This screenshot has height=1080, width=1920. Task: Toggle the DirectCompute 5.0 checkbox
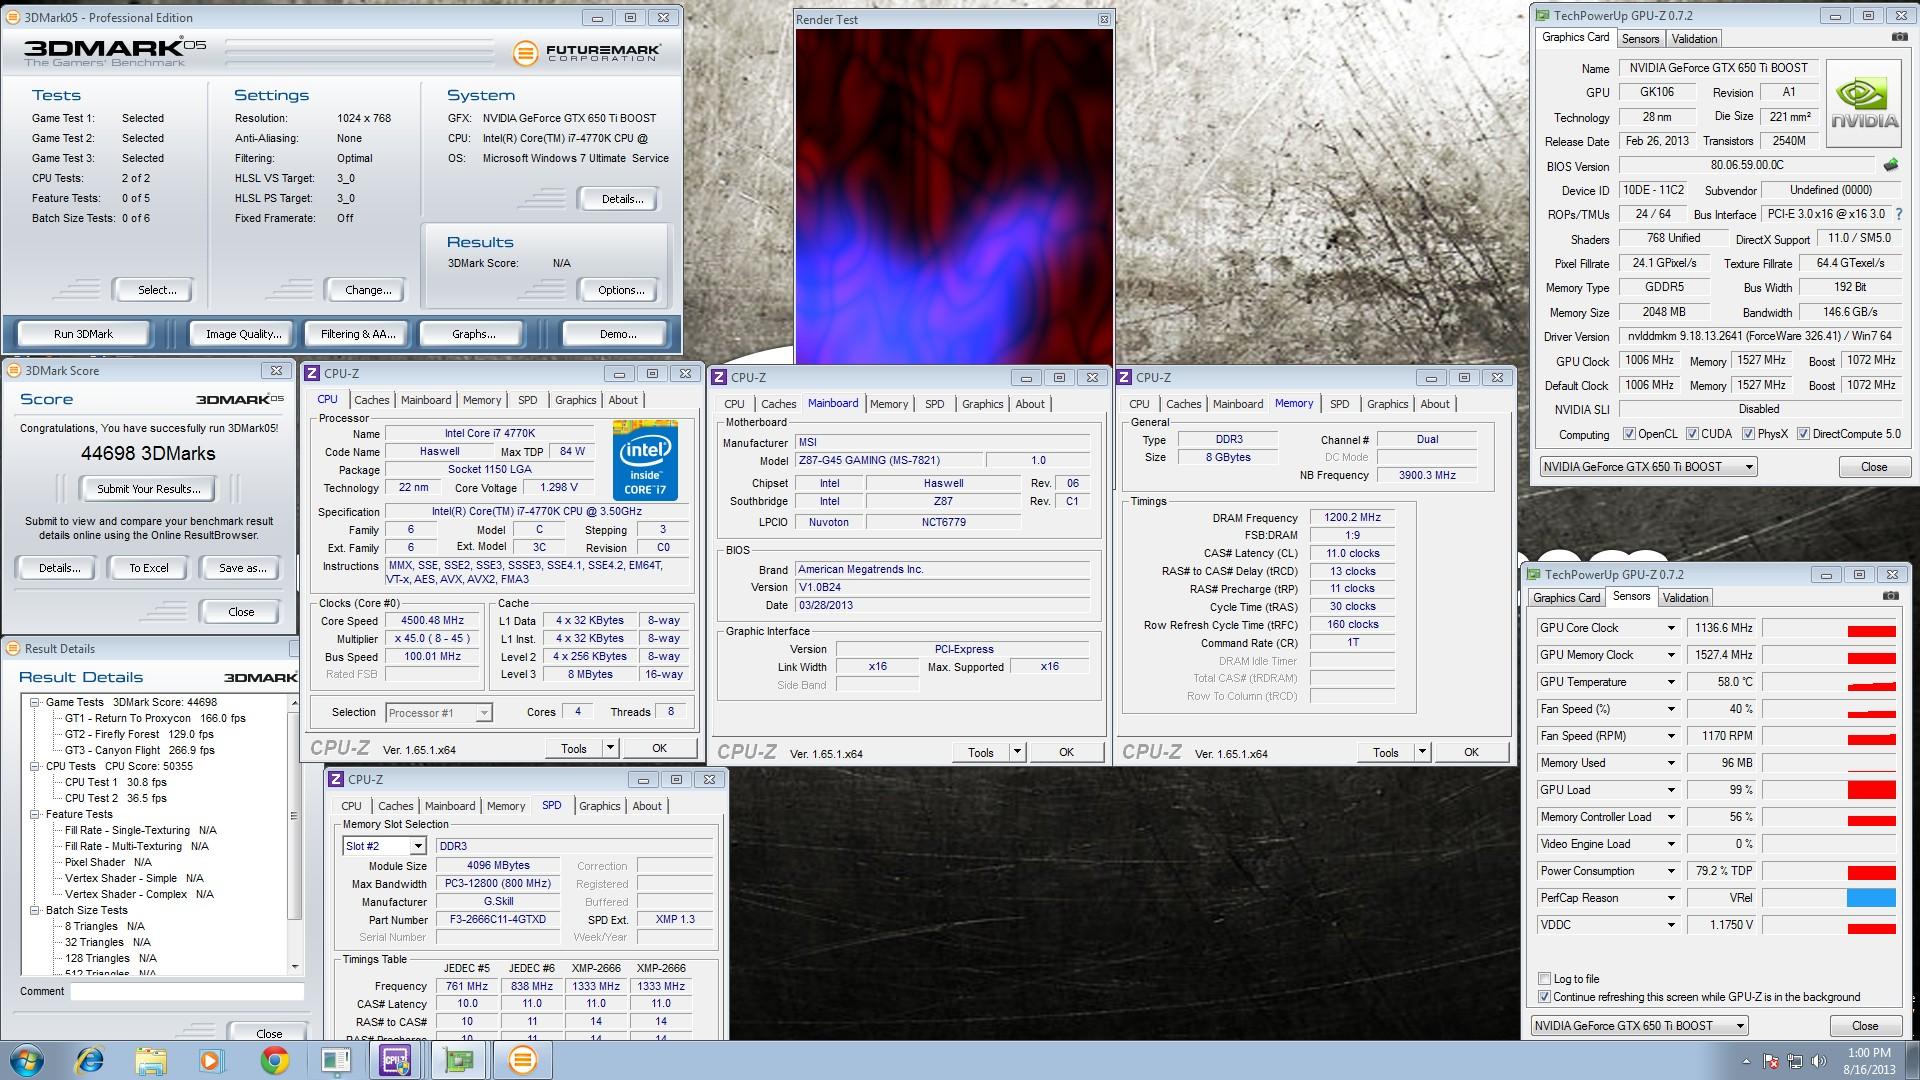(x=1803, y=434)
